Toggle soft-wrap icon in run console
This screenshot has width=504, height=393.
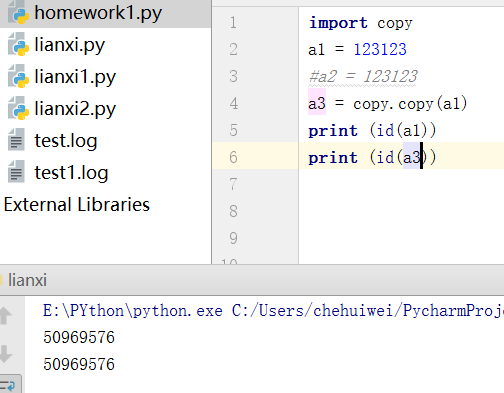(x=7, y=386)
